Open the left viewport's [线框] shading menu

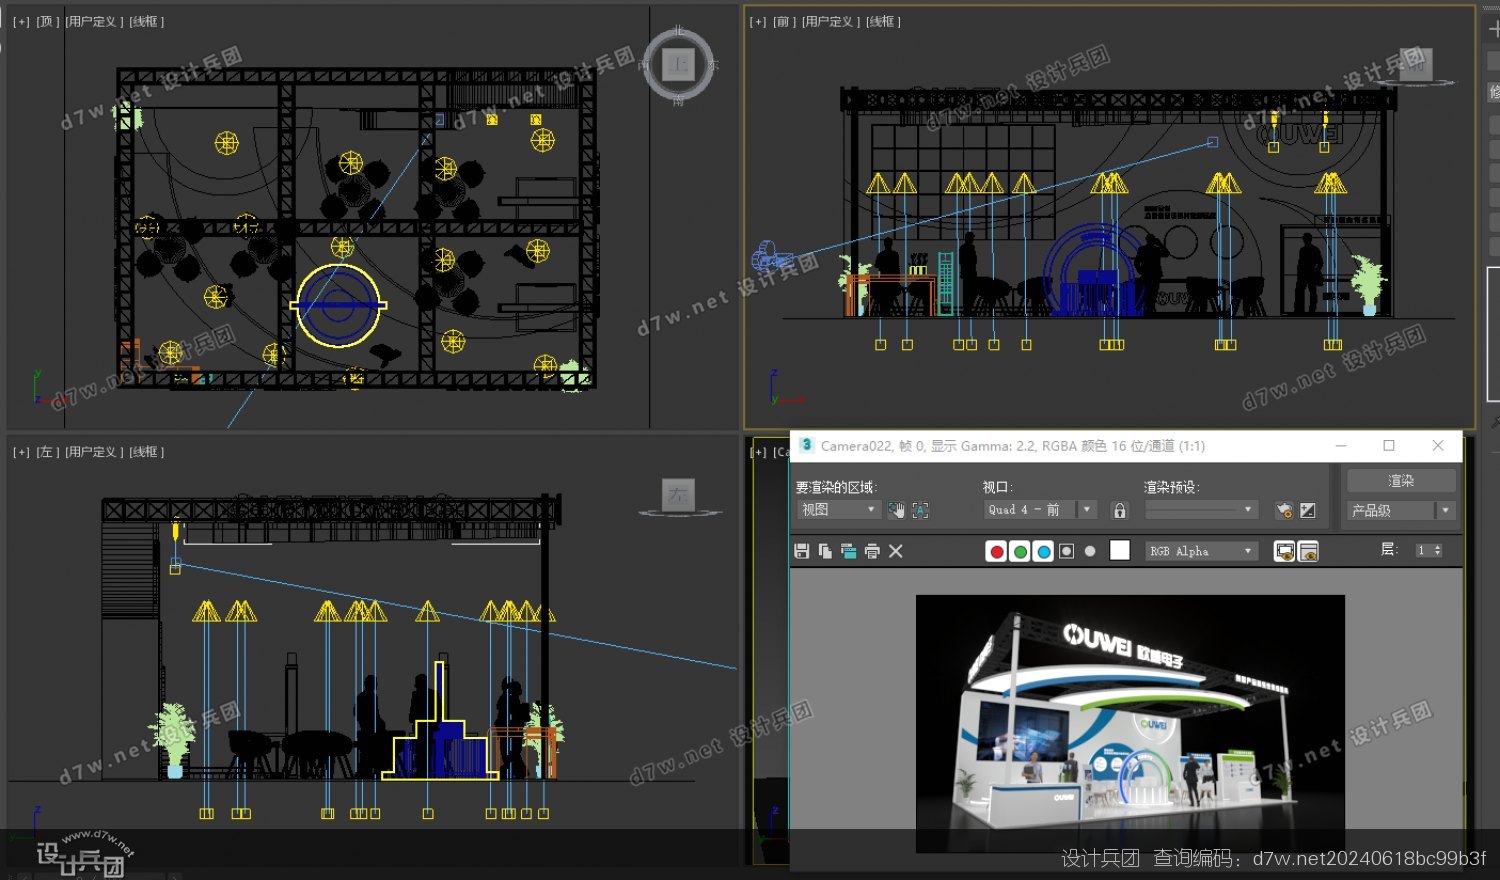(x=147, y=453)
